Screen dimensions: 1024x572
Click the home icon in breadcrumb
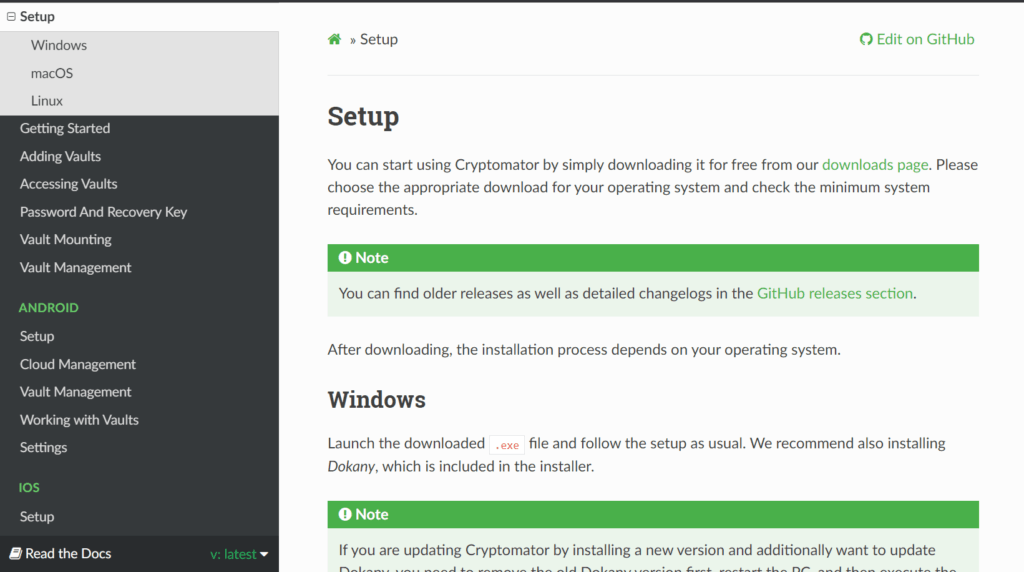334,39
